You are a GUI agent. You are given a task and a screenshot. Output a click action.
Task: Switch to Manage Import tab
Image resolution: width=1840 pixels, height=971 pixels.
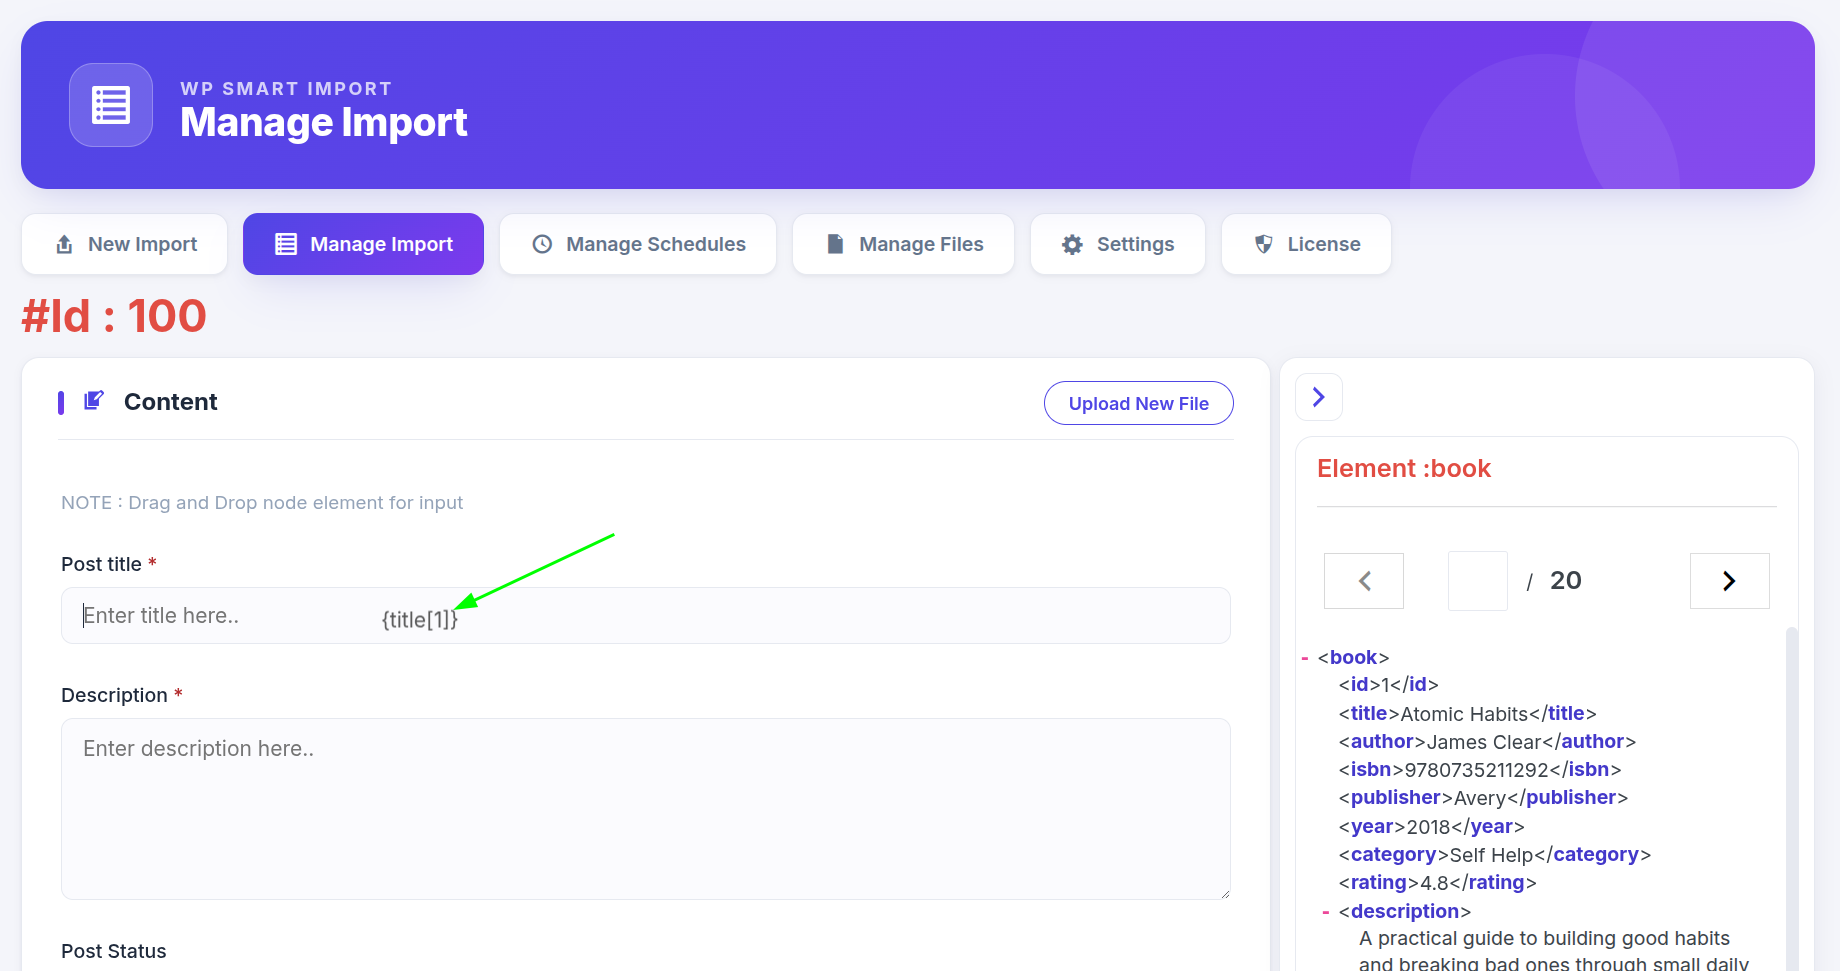tap(364, 244)
